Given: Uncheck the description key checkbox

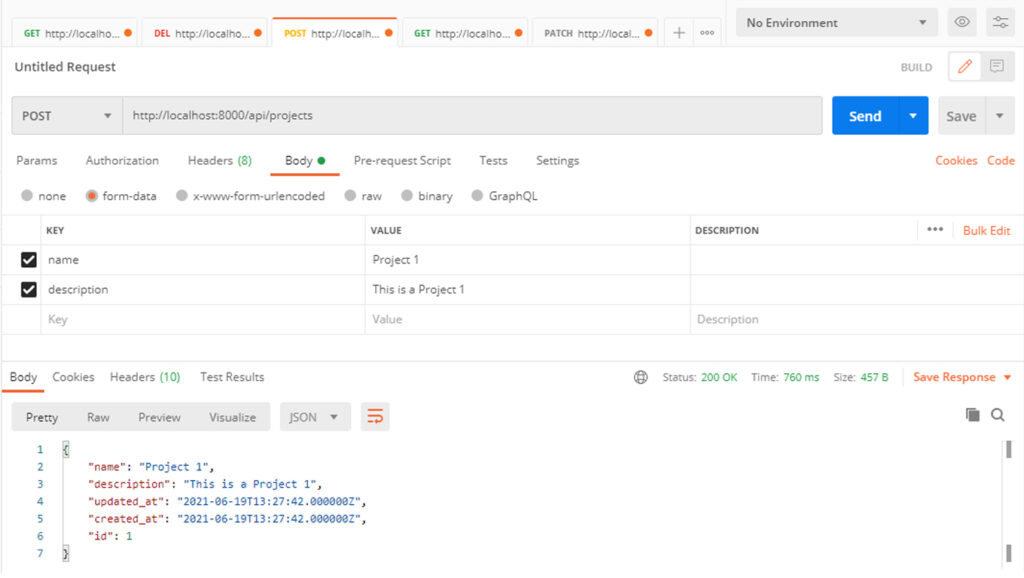Looking at the screenshot, I should pos(29,289).
